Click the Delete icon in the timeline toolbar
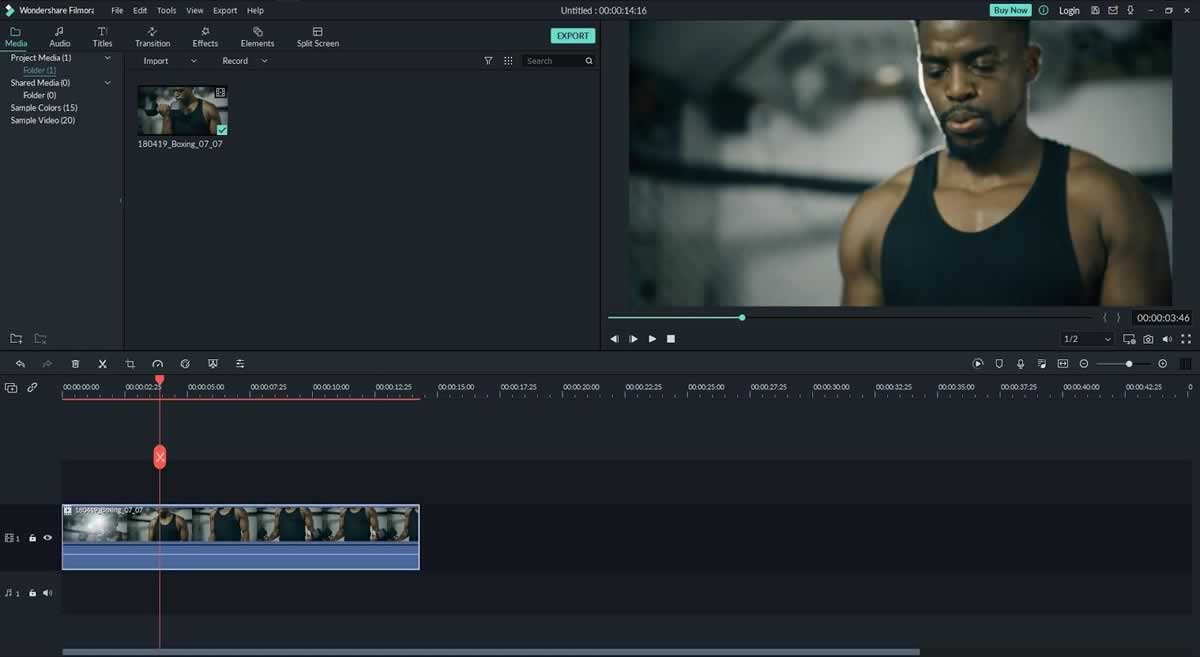This screenshot has width=1200, height=657. (x=75, y=363)
